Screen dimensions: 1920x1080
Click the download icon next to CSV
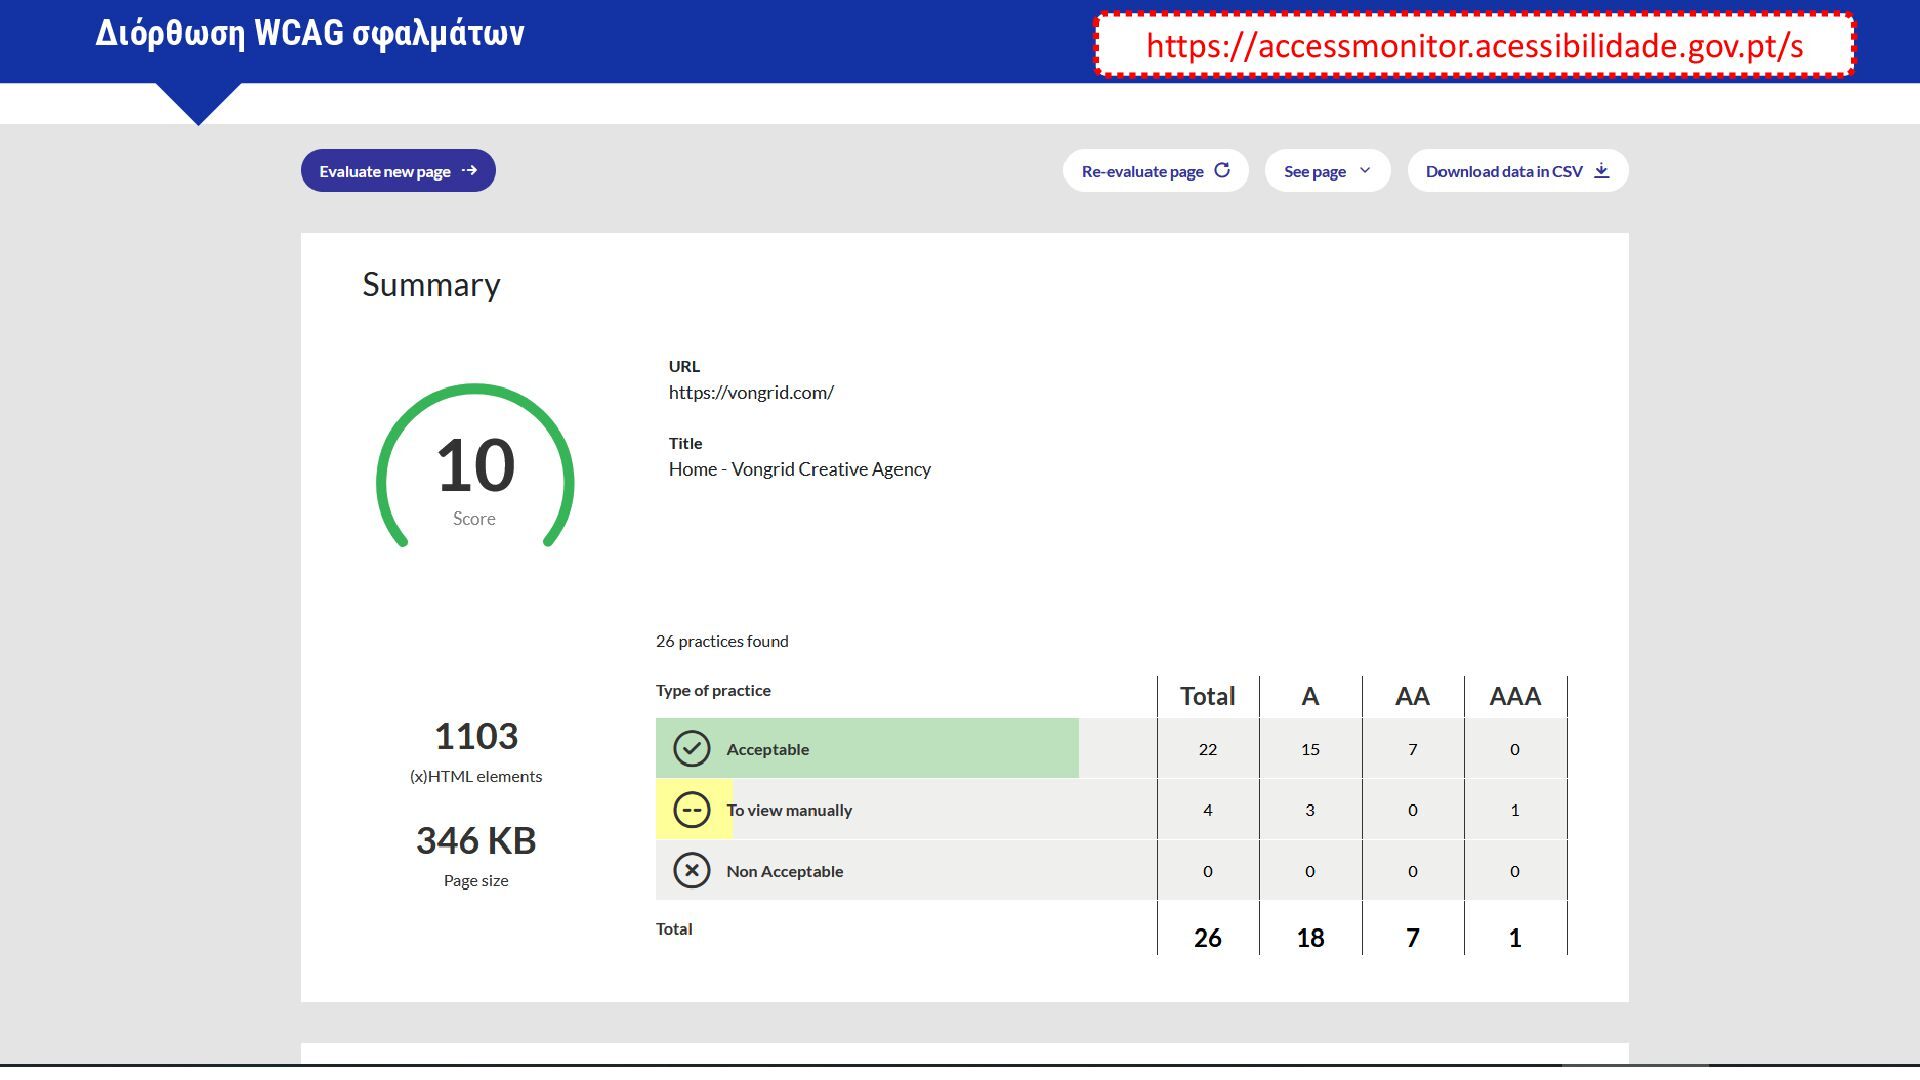(x=1602, y=172)
